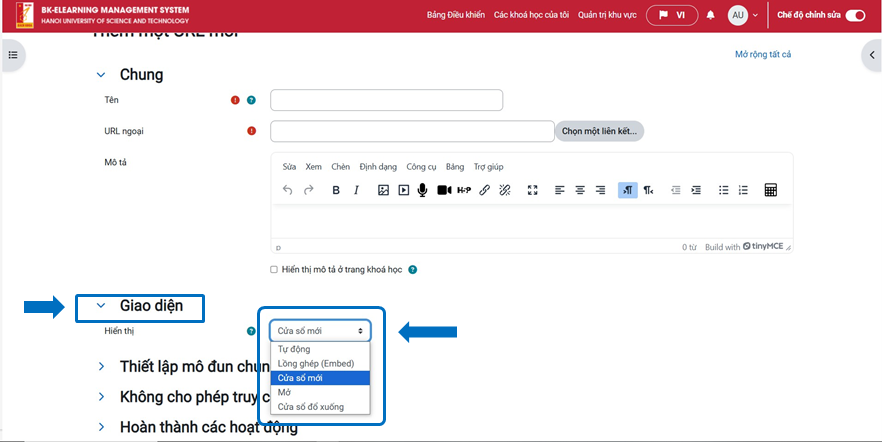Select Lồng ghép (Embed) option
The height and width of the screenshot is (442, 882).
[320, 364]
